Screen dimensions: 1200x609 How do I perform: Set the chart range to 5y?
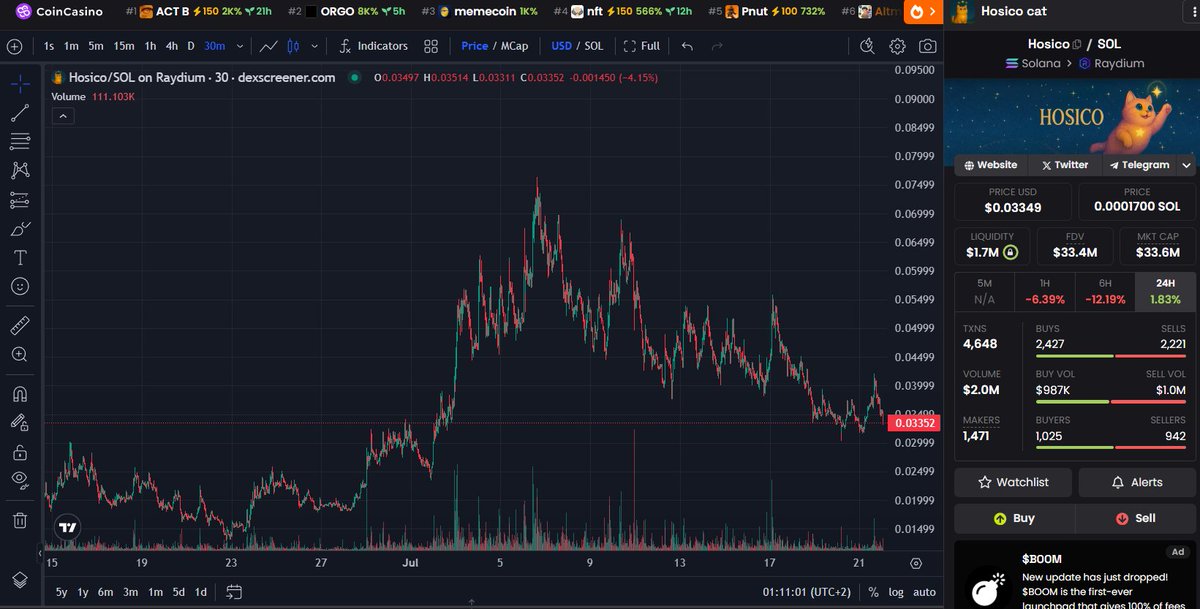click(x=62, y=592)
